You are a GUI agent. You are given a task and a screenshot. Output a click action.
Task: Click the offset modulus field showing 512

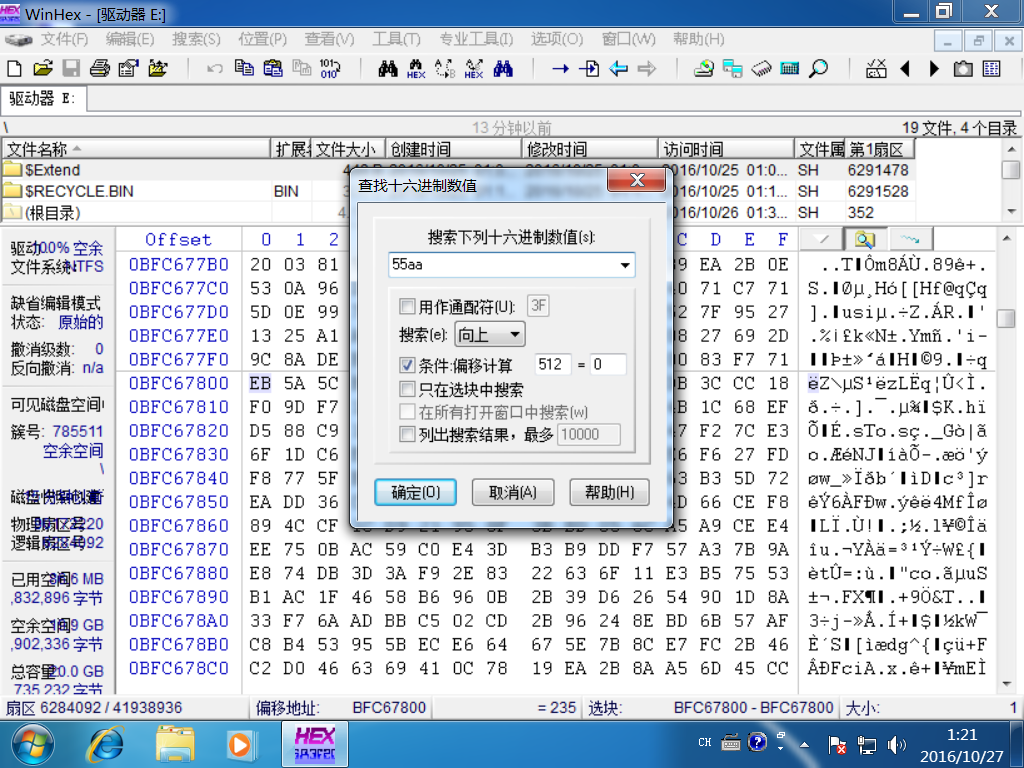552,364
